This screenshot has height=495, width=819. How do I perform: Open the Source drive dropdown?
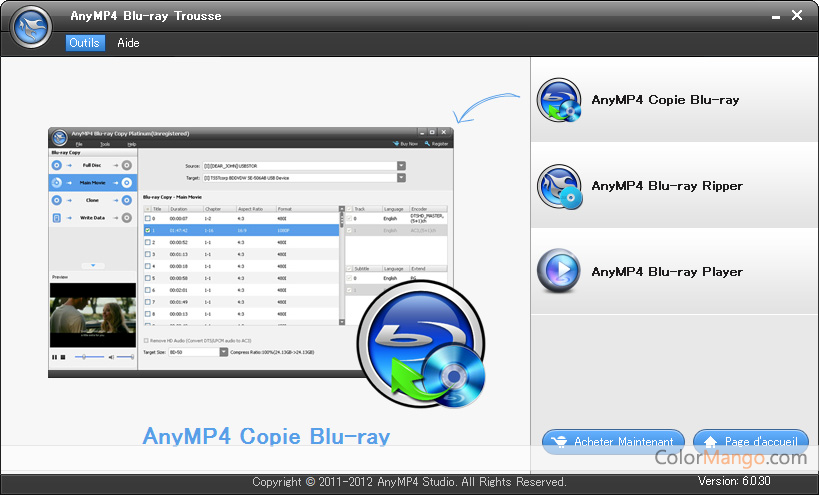click(x=401, y=165)
